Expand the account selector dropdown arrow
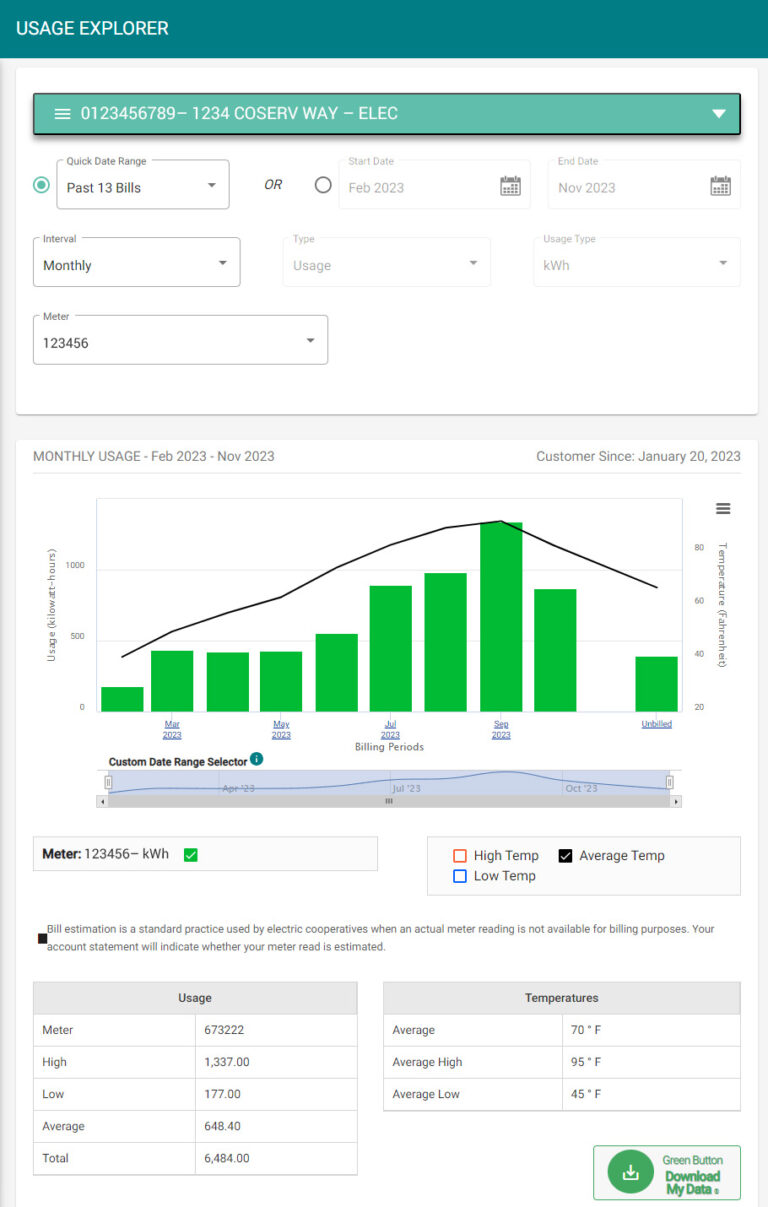This screenshot has width=768, height=1207. pyautogui.click(x=718, y=114)
